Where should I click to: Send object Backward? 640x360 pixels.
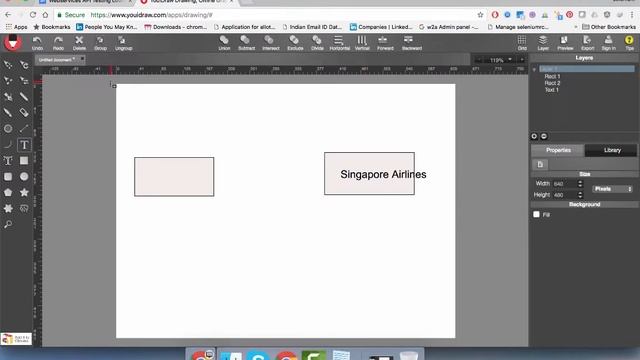point(411,43)
